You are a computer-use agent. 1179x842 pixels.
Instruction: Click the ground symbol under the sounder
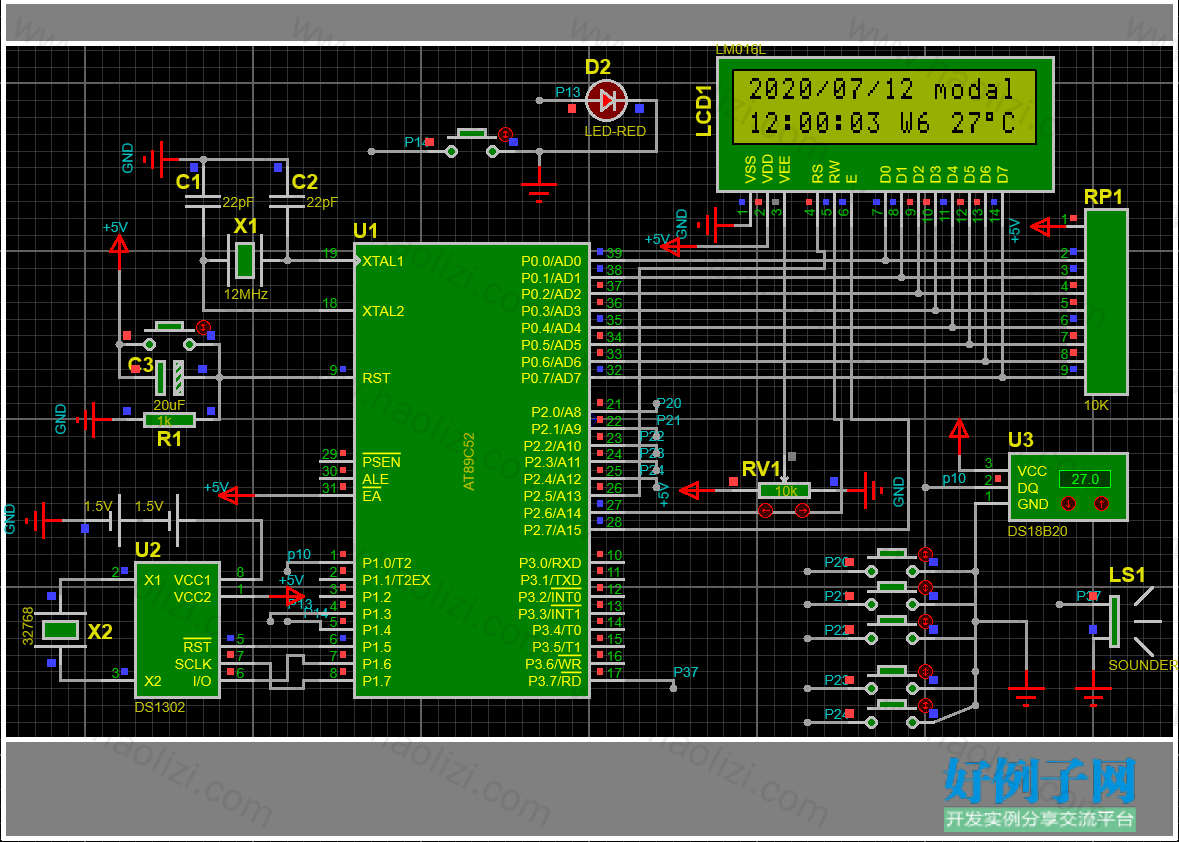[1093, 690]
